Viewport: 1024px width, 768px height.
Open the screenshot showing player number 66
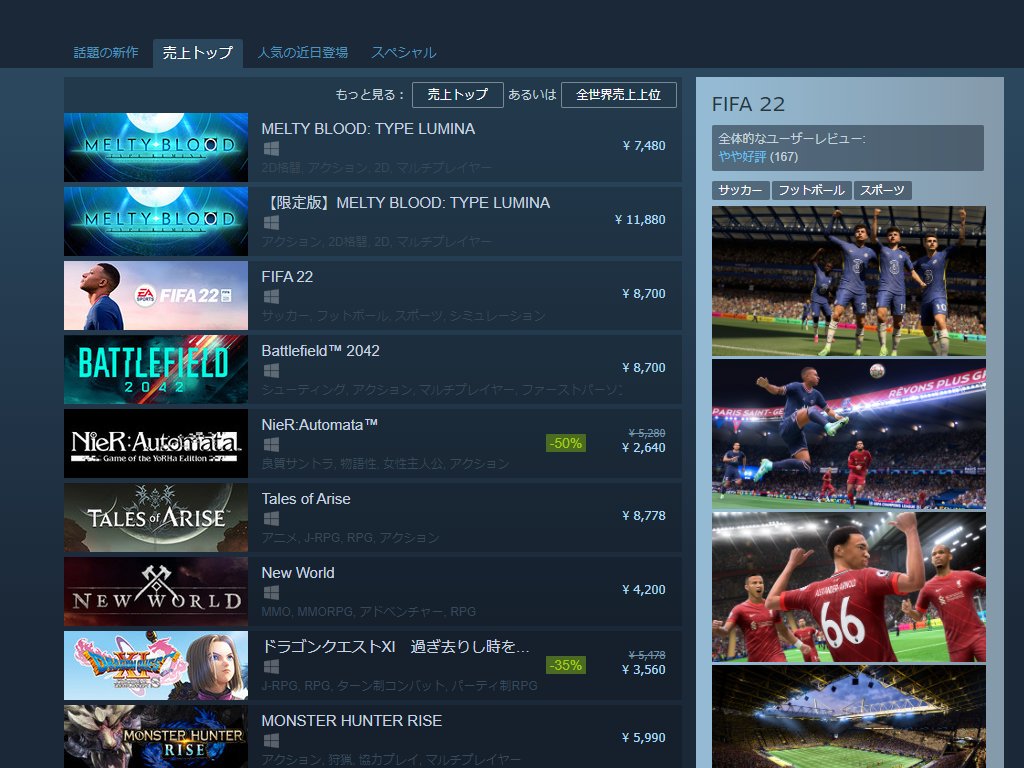848,588
